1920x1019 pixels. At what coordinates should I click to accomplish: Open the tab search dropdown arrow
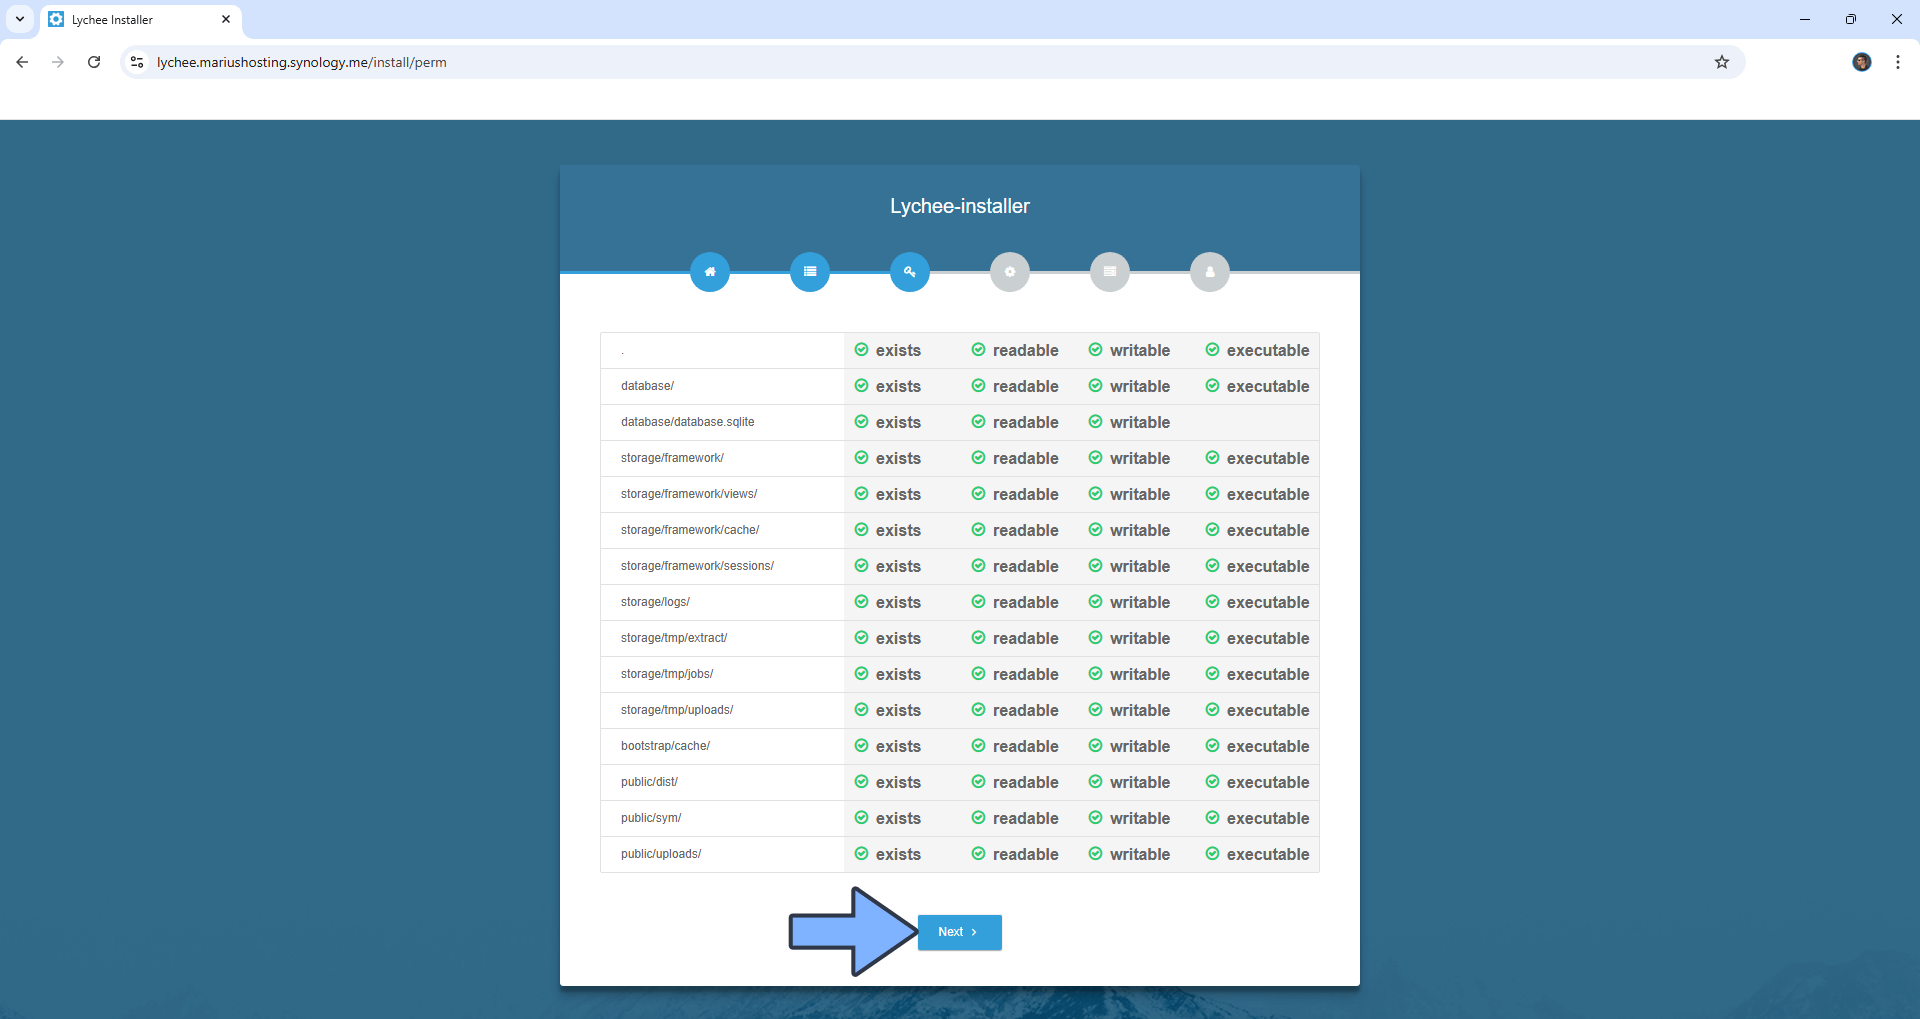20,19
